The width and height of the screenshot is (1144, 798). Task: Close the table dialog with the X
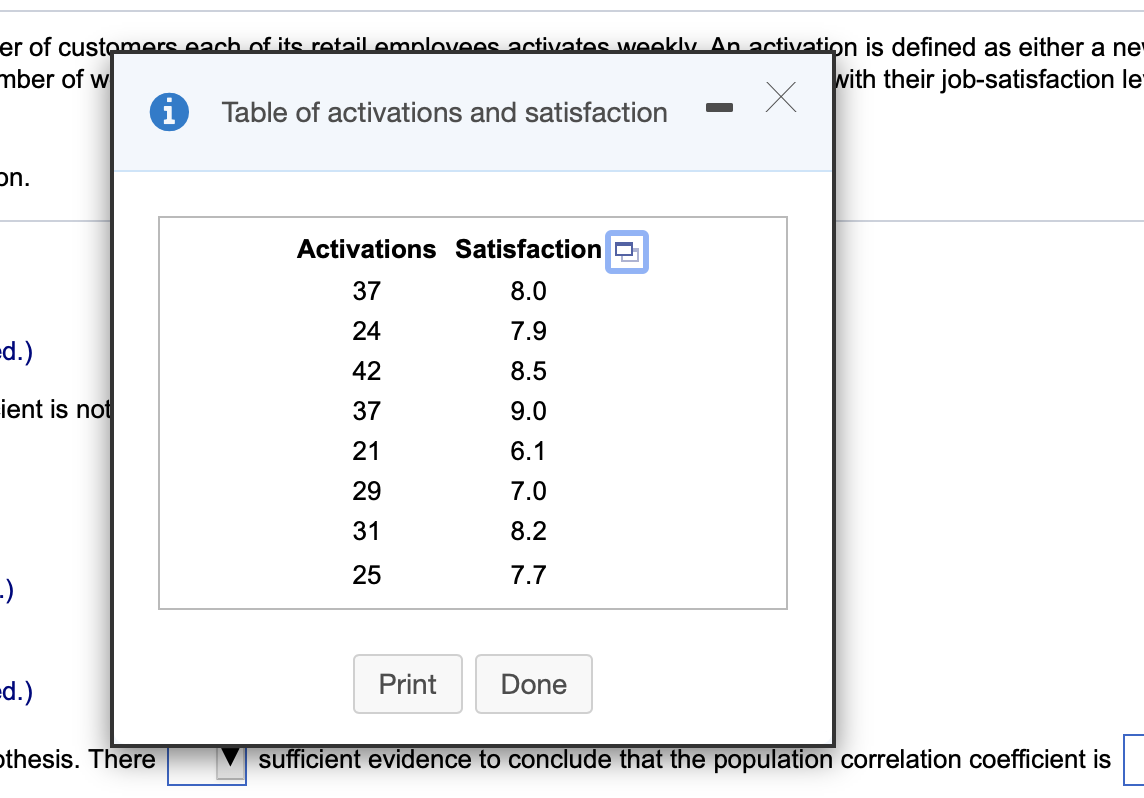(781, 96)
